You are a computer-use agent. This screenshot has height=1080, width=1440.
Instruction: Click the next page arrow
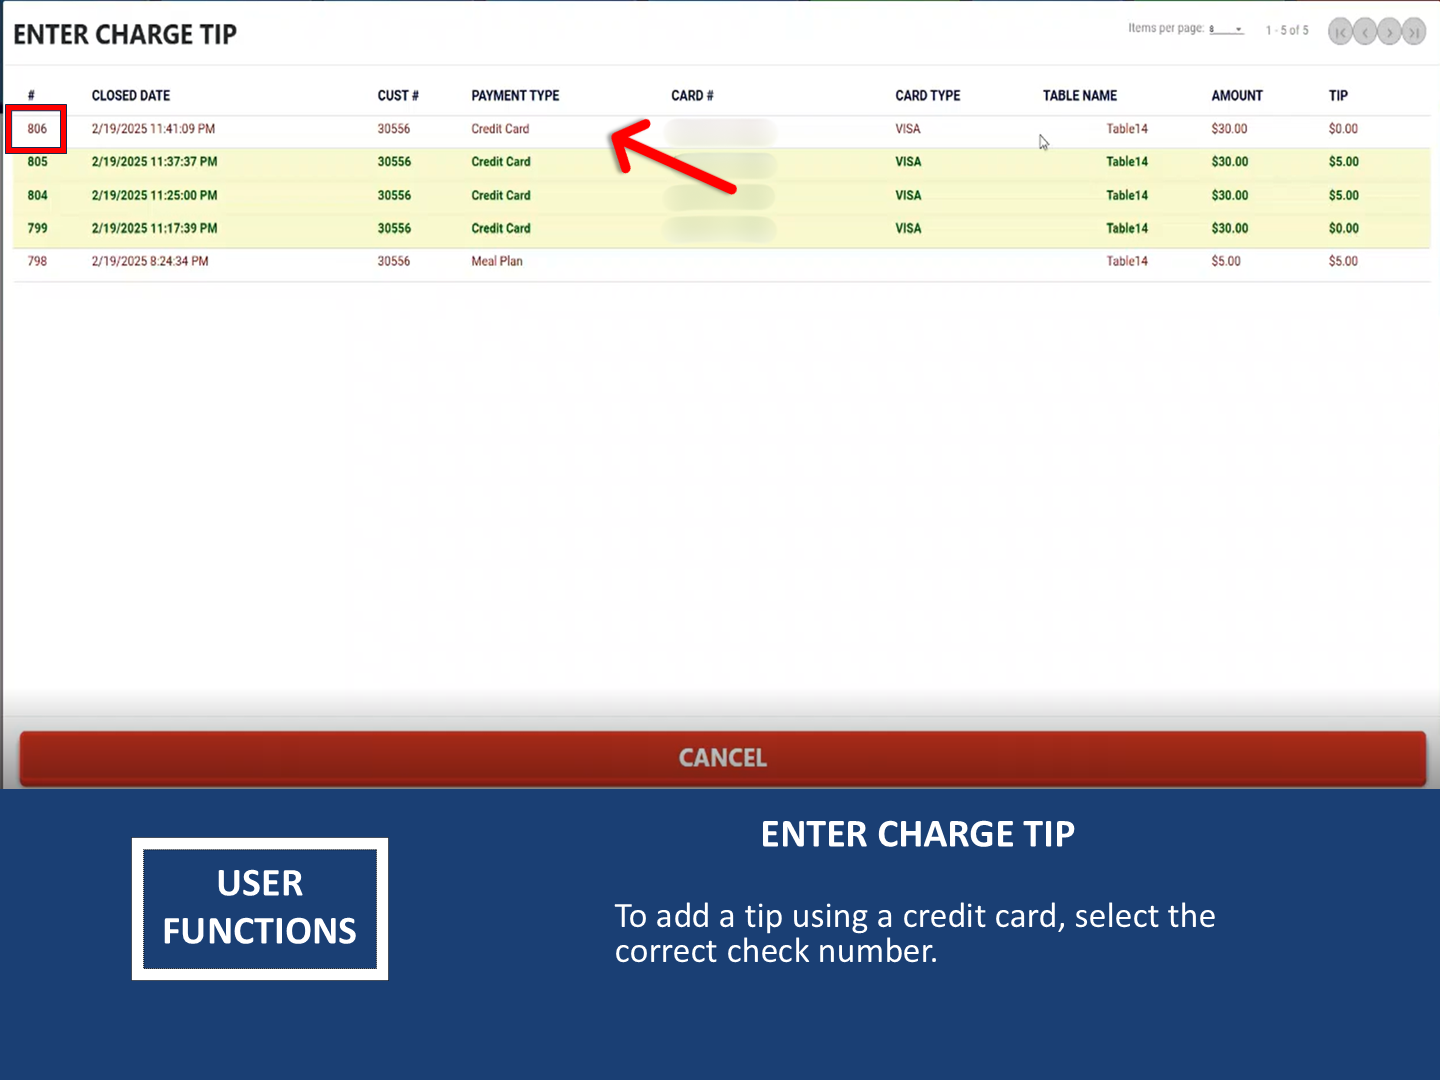pos(1389,33)
